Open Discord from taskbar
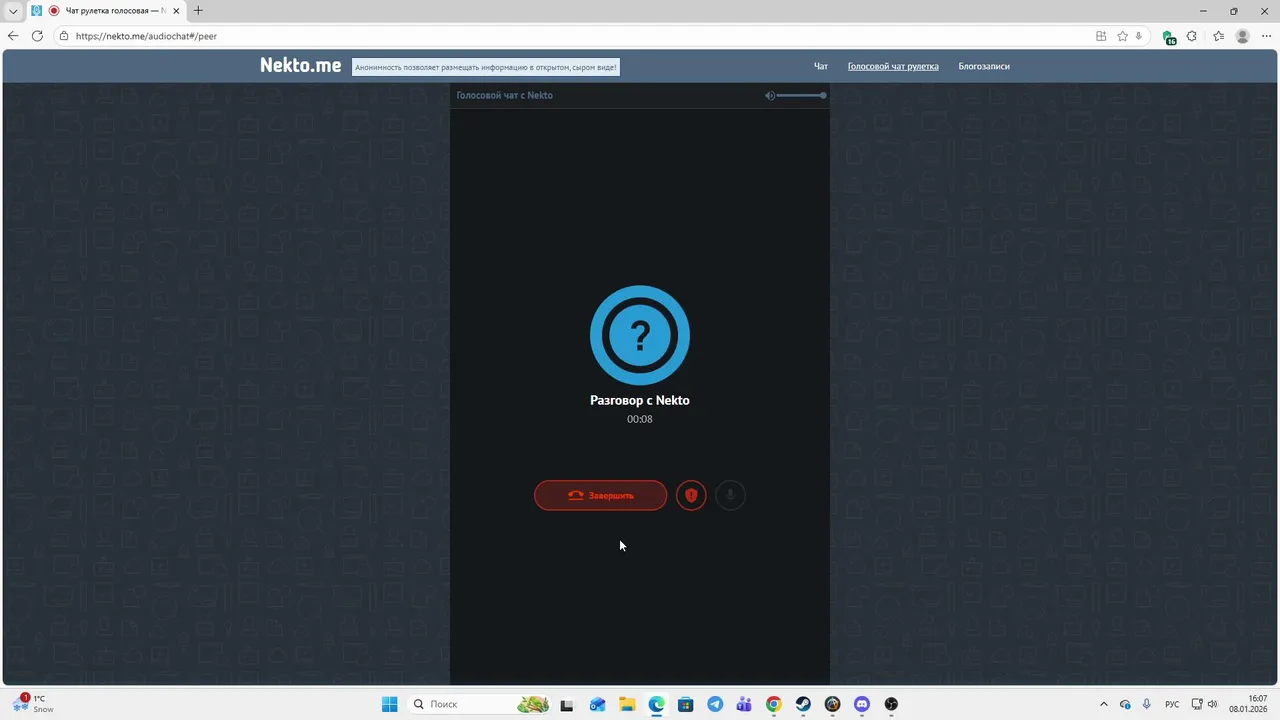This screenshot has height=720, width=1280. click(x=862, y=704)
